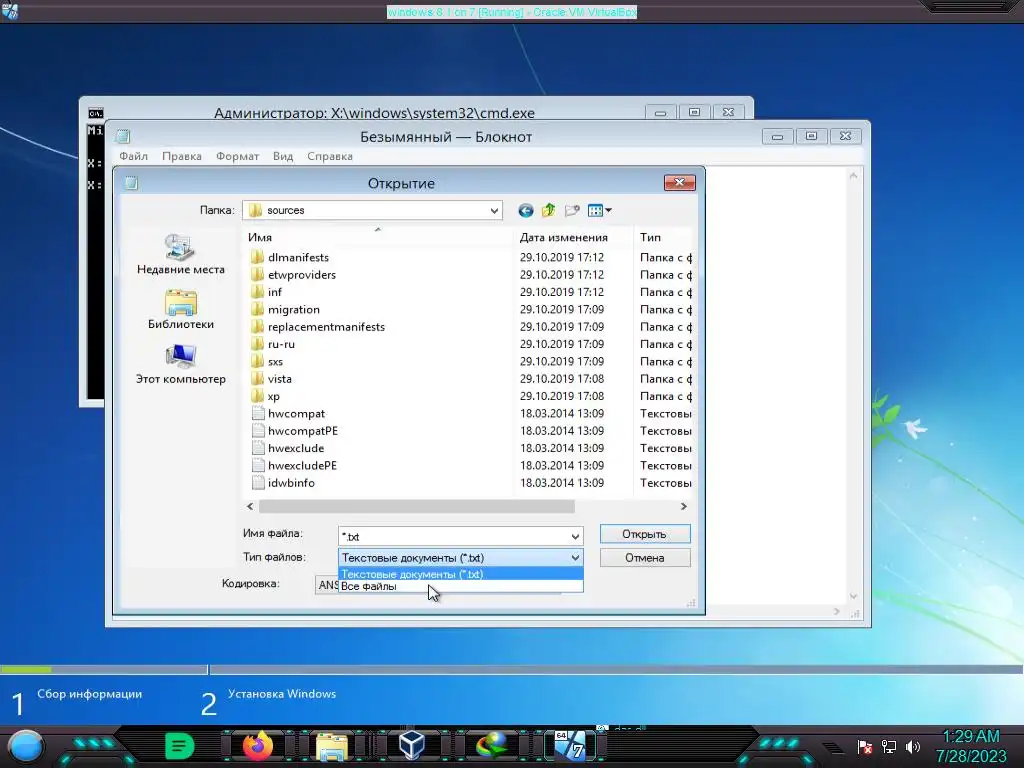Open Библиотеки in the places sidebar

click(181, 309)
